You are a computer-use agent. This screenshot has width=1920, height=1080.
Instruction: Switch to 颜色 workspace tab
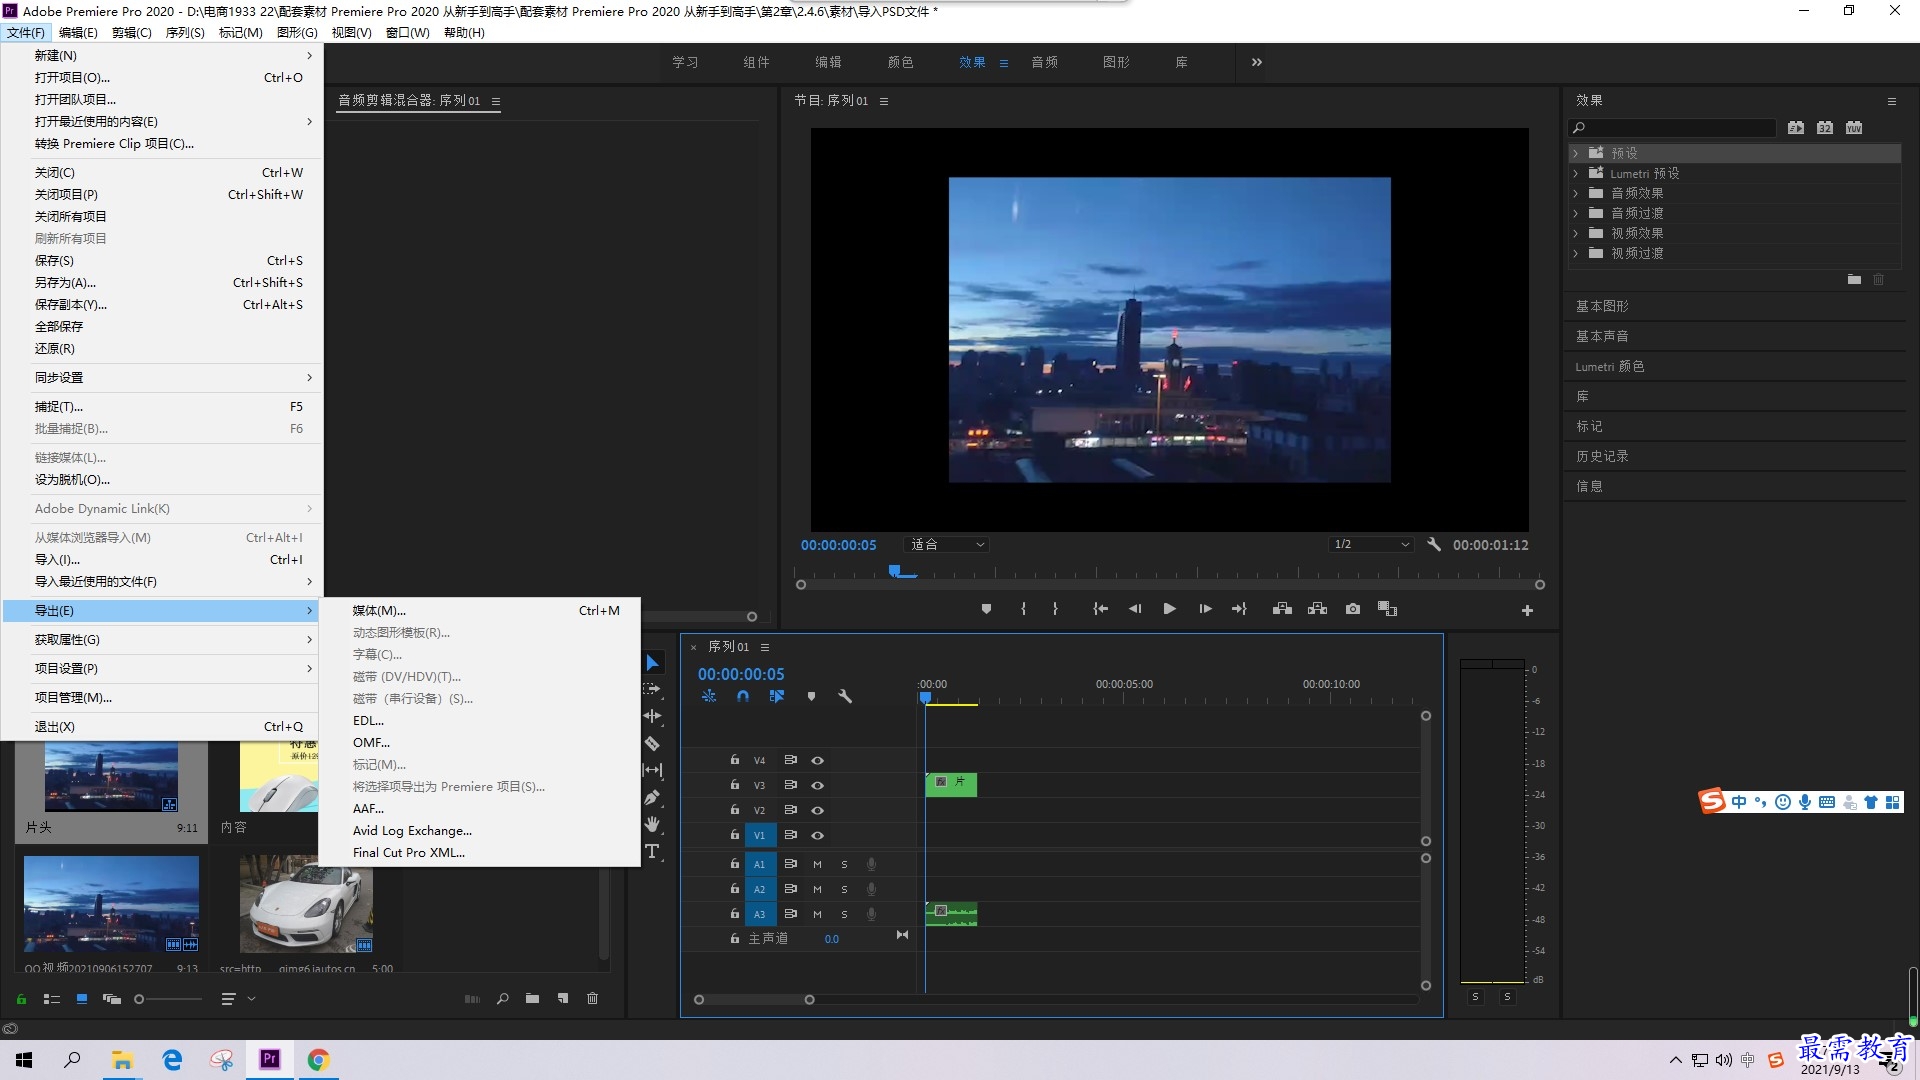point(900,62)
